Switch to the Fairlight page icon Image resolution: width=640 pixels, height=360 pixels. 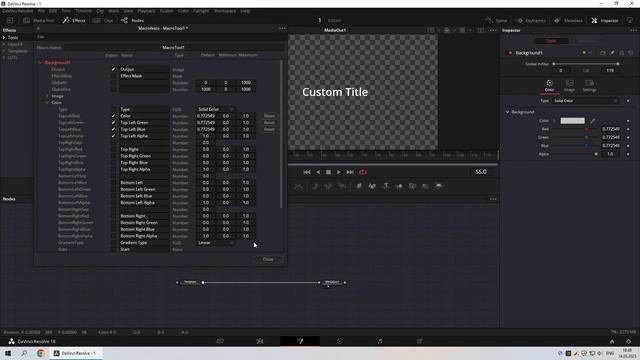tap(380, 341)
